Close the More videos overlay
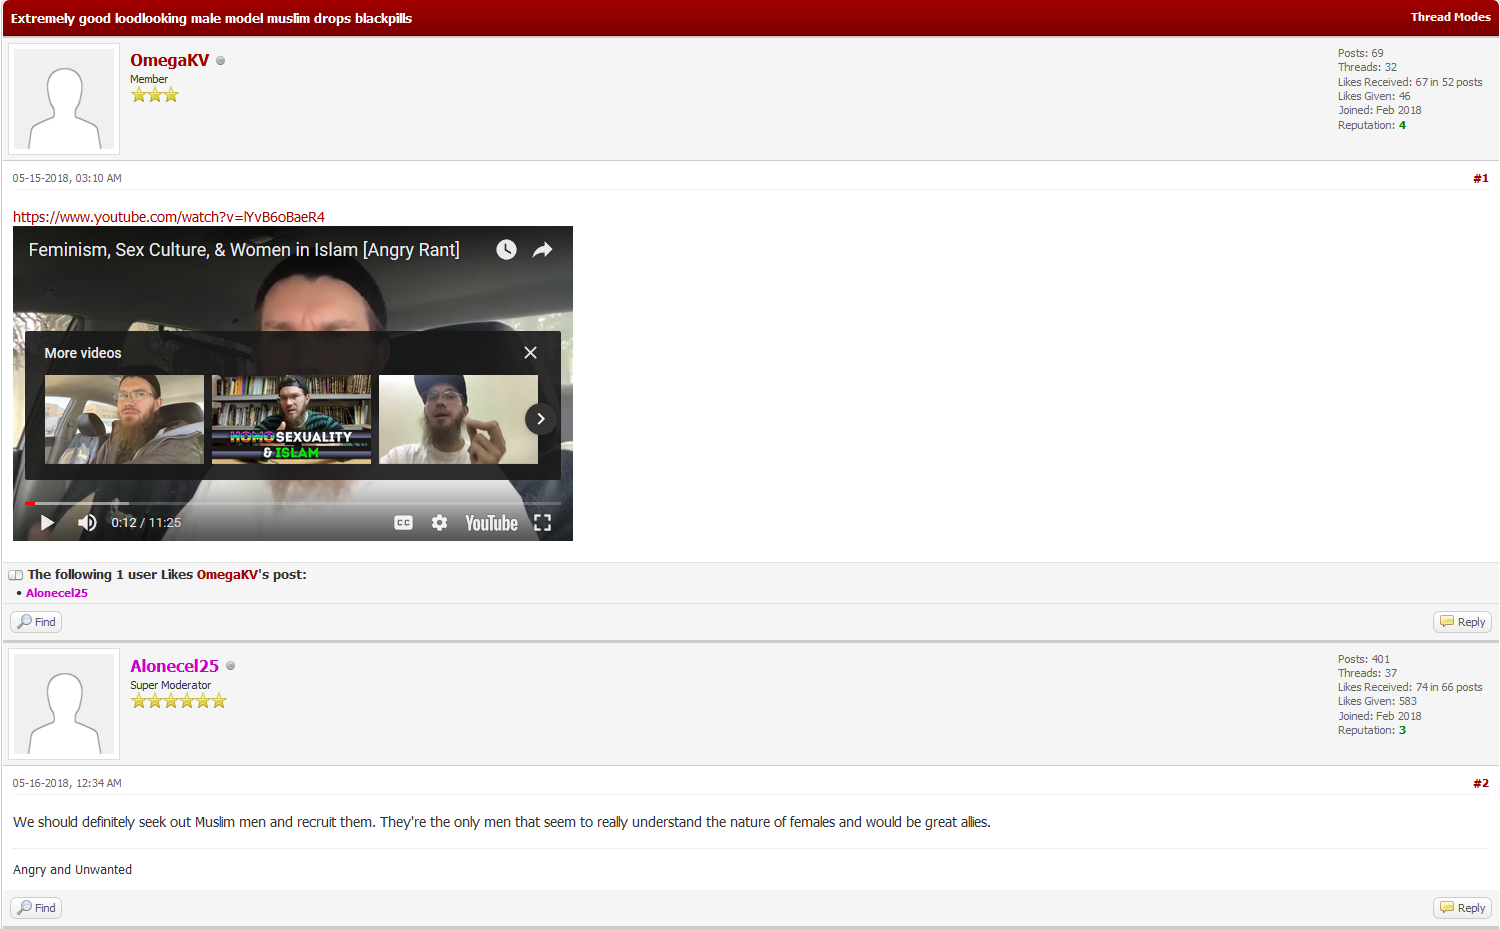 pos(530,353)
